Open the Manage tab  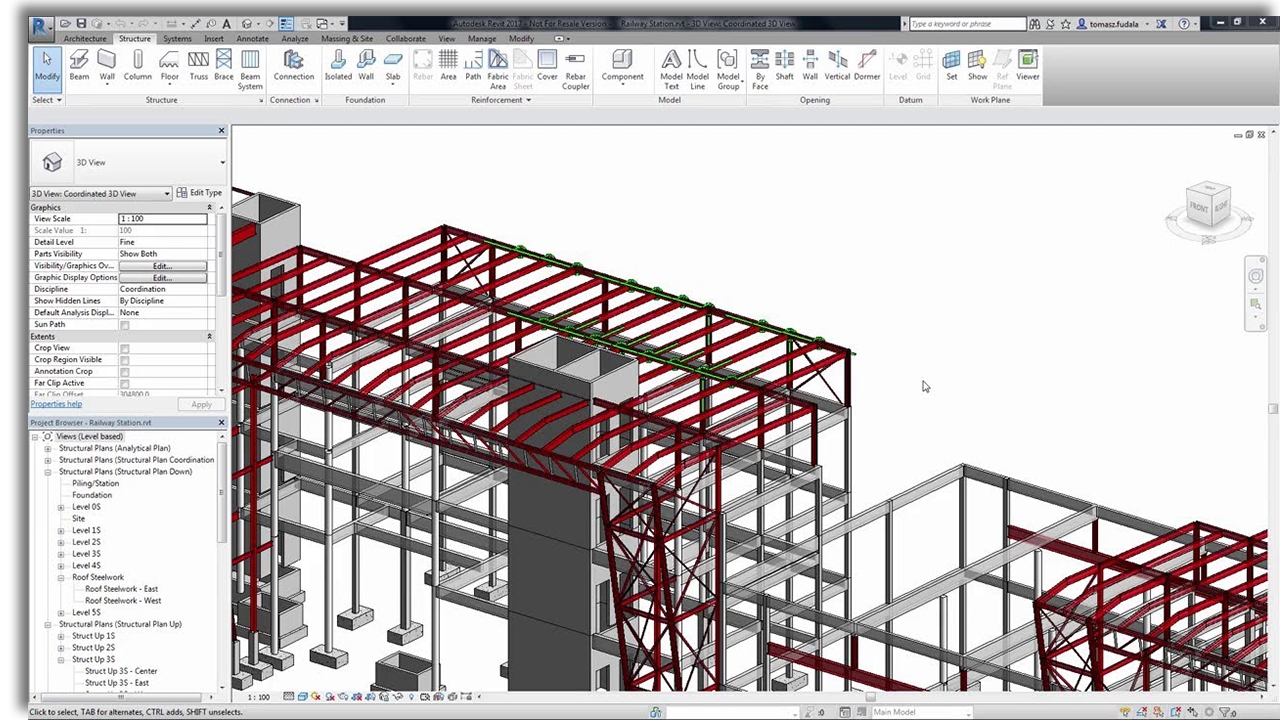pos(482,38)
